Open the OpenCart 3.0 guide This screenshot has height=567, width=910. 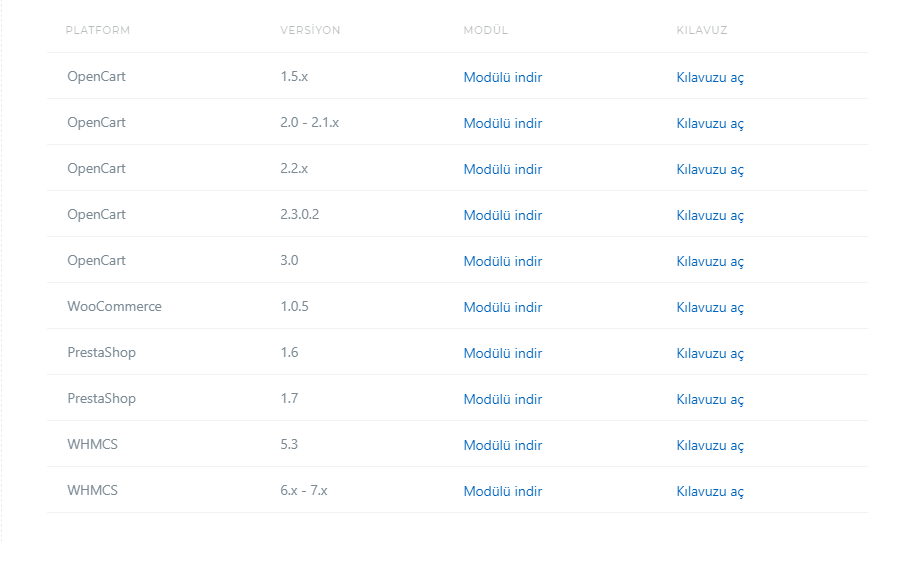pos(710,262)
